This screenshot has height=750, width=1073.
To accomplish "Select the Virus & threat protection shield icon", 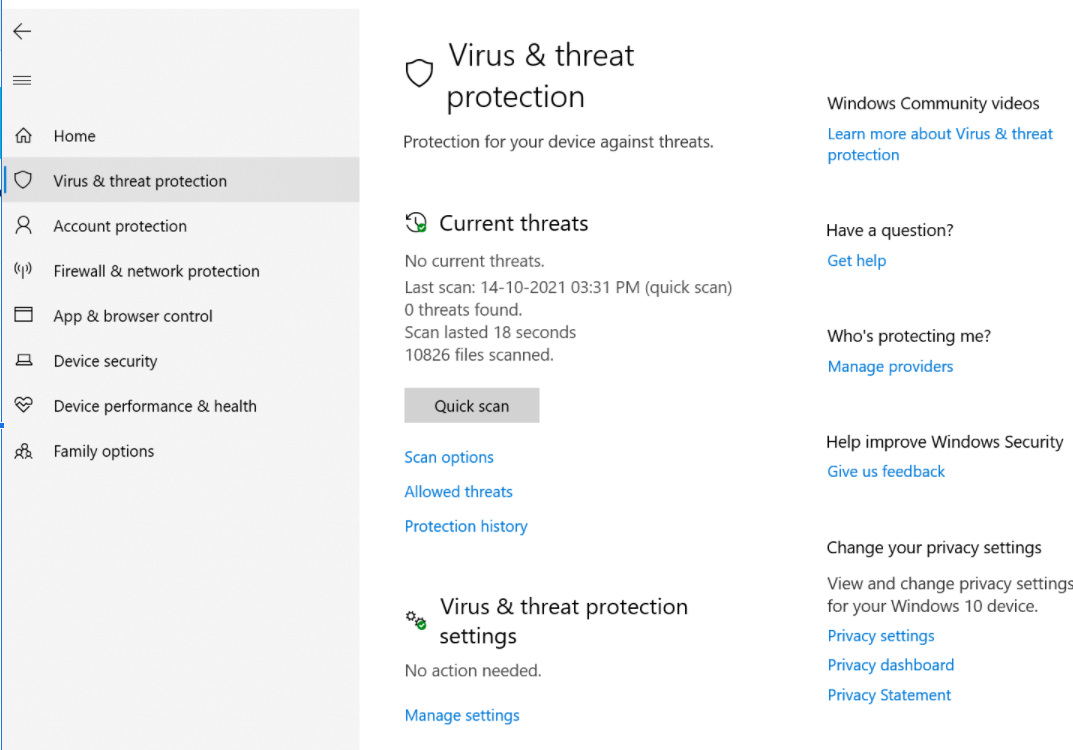I will [23, 181].
